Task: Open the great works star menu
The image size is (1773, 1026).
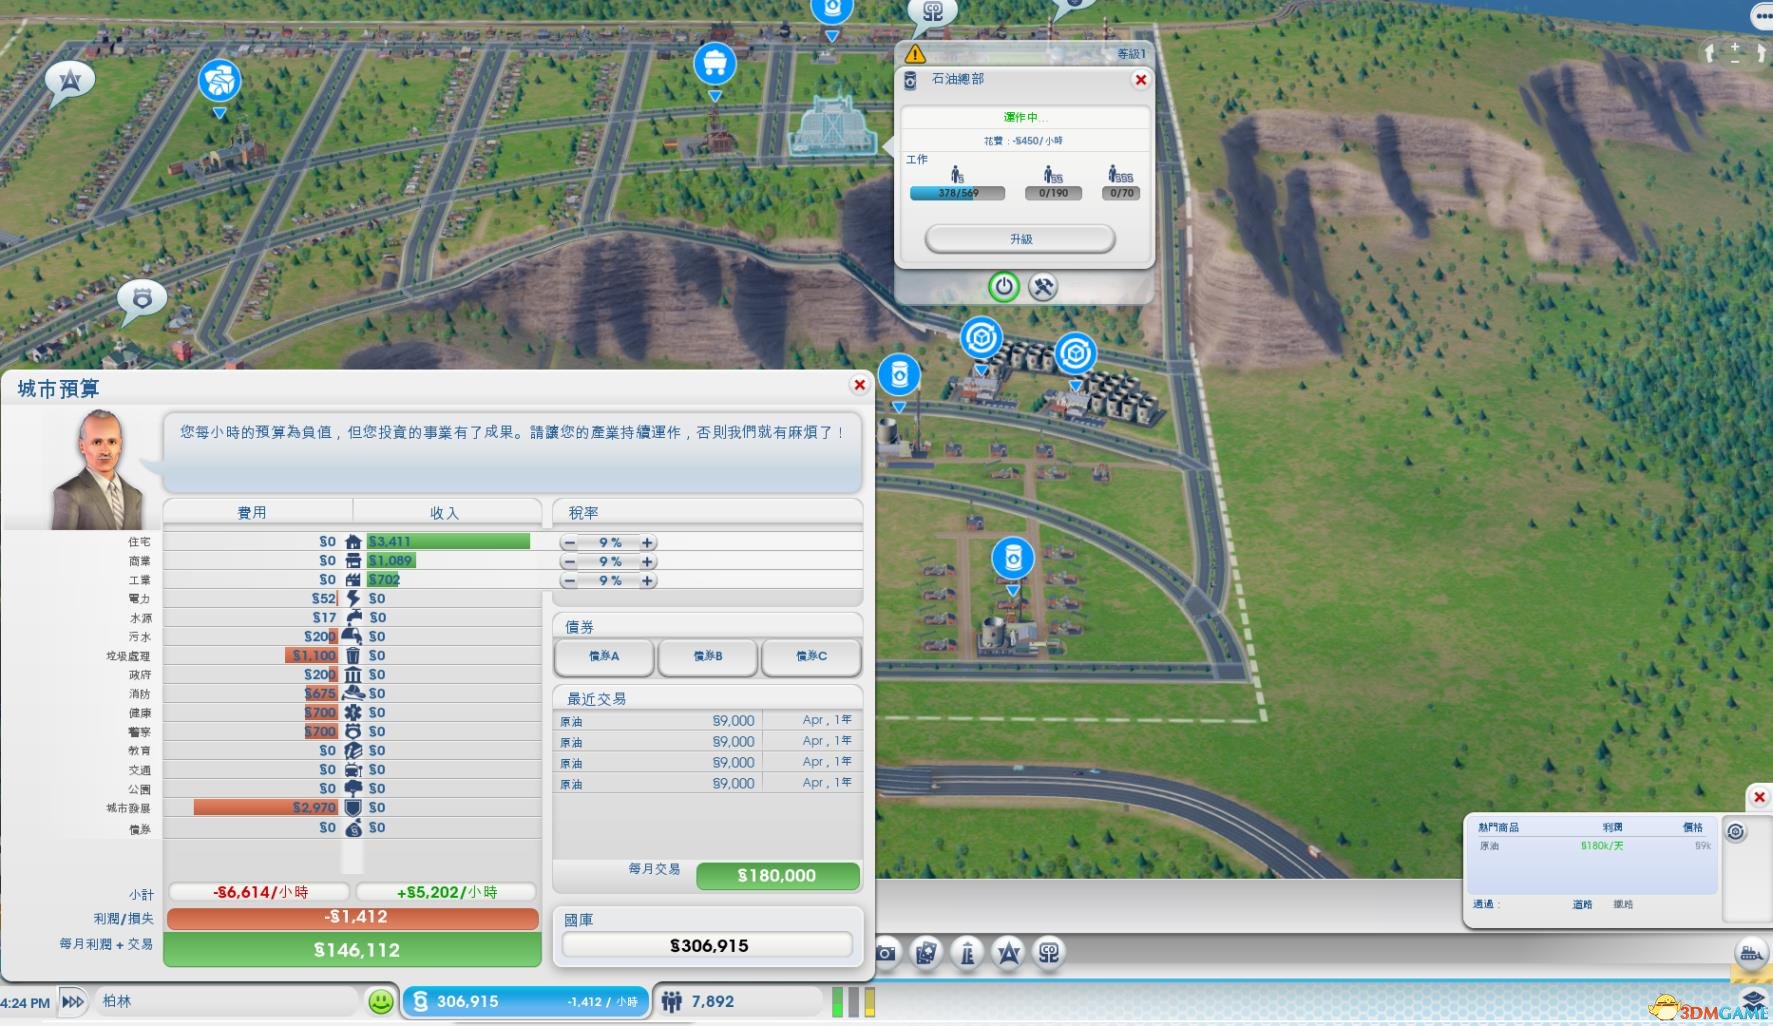Action: tap(1008, 953)
